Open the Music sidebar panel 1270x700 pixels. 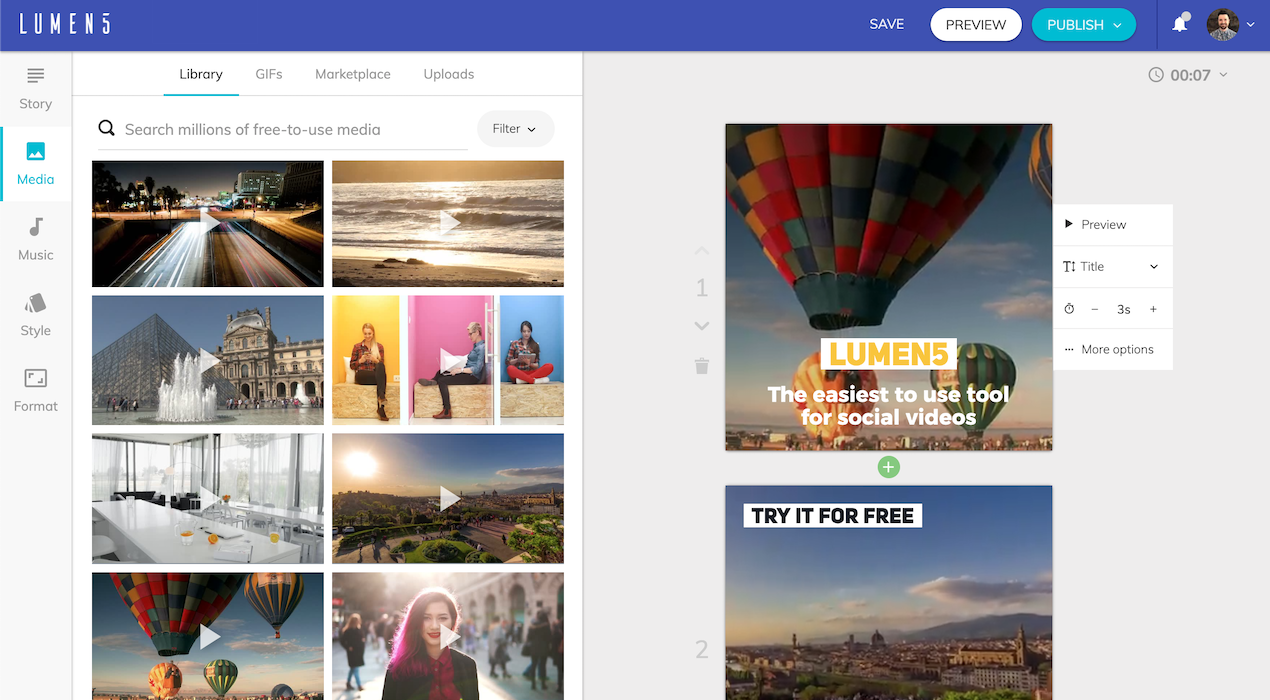coord(35,240)
